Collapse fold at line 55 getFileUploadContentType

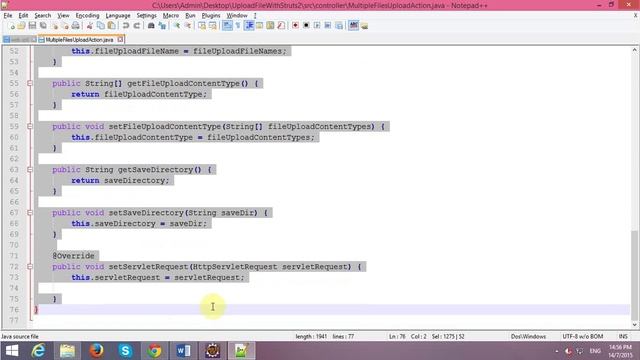point(30,83)
